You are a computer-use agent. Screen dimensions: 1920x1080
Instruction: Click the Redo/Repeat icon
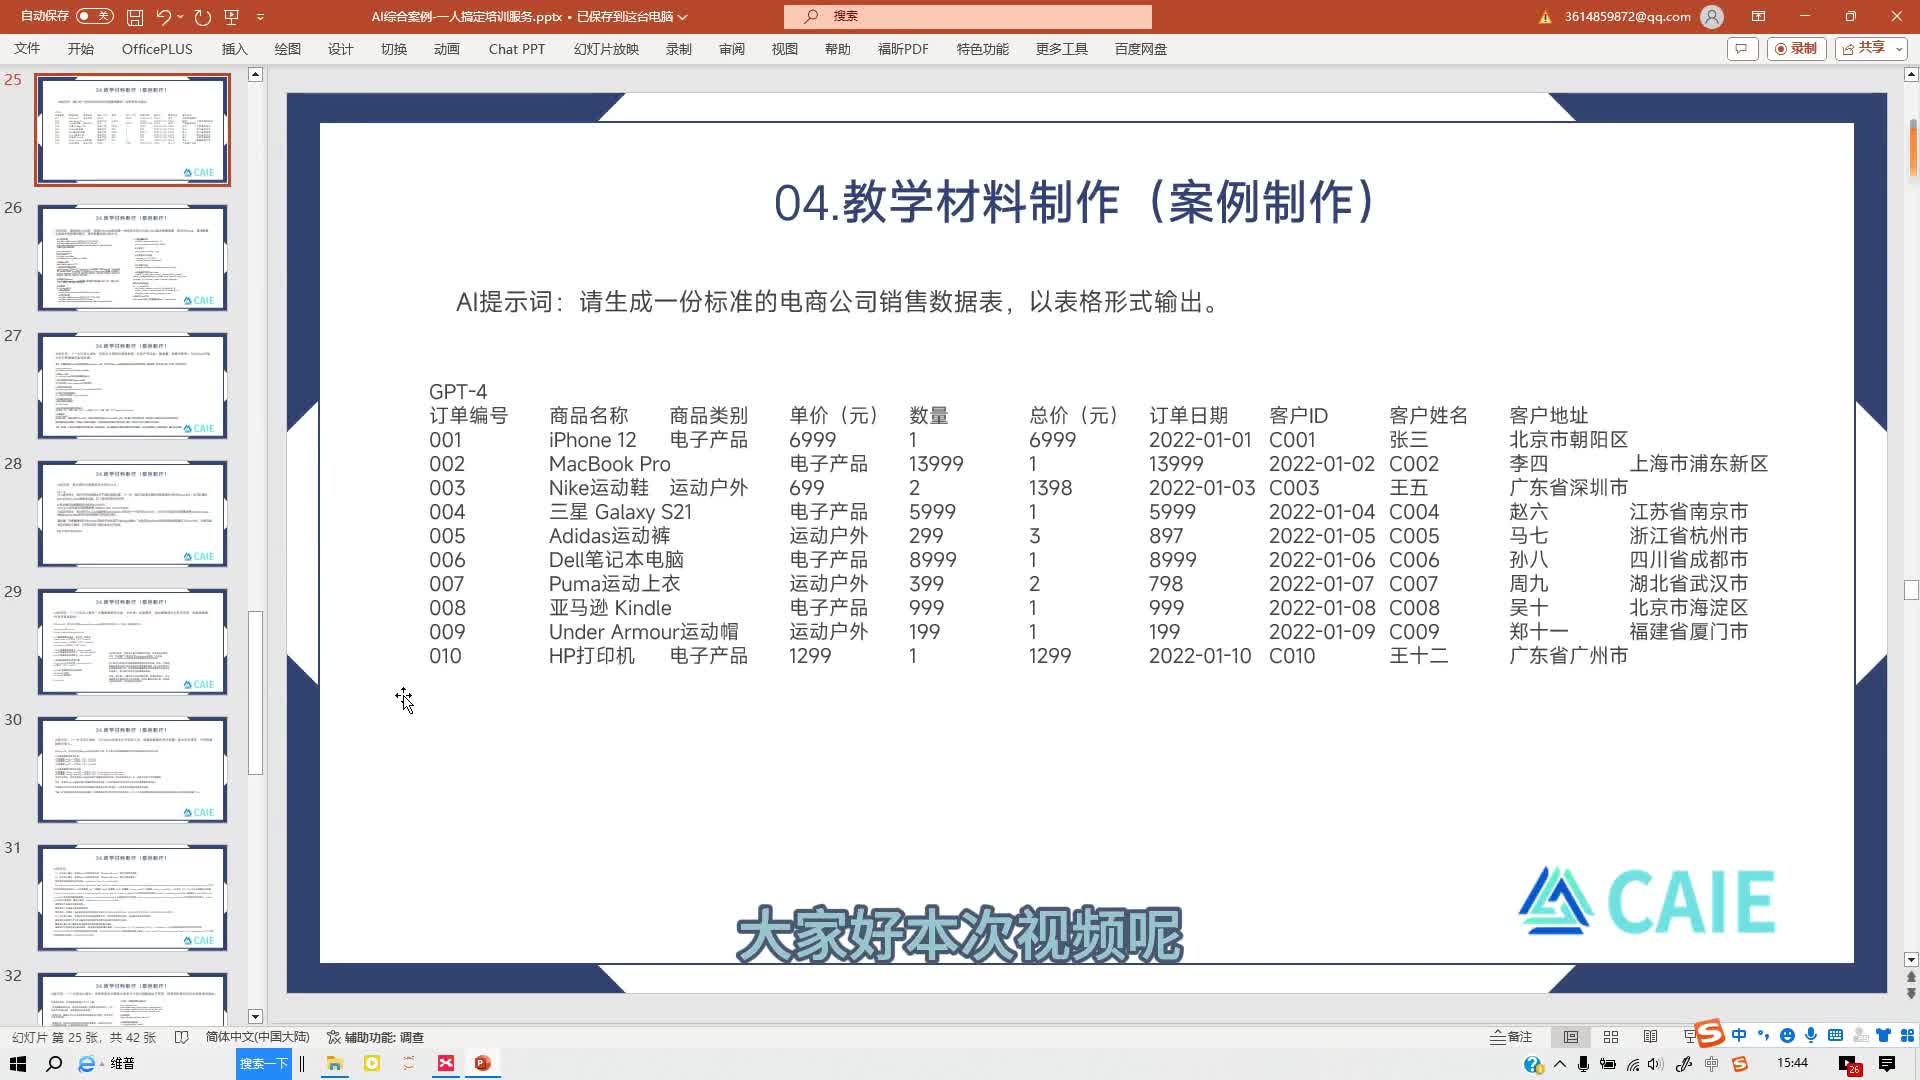coord(203,17)
